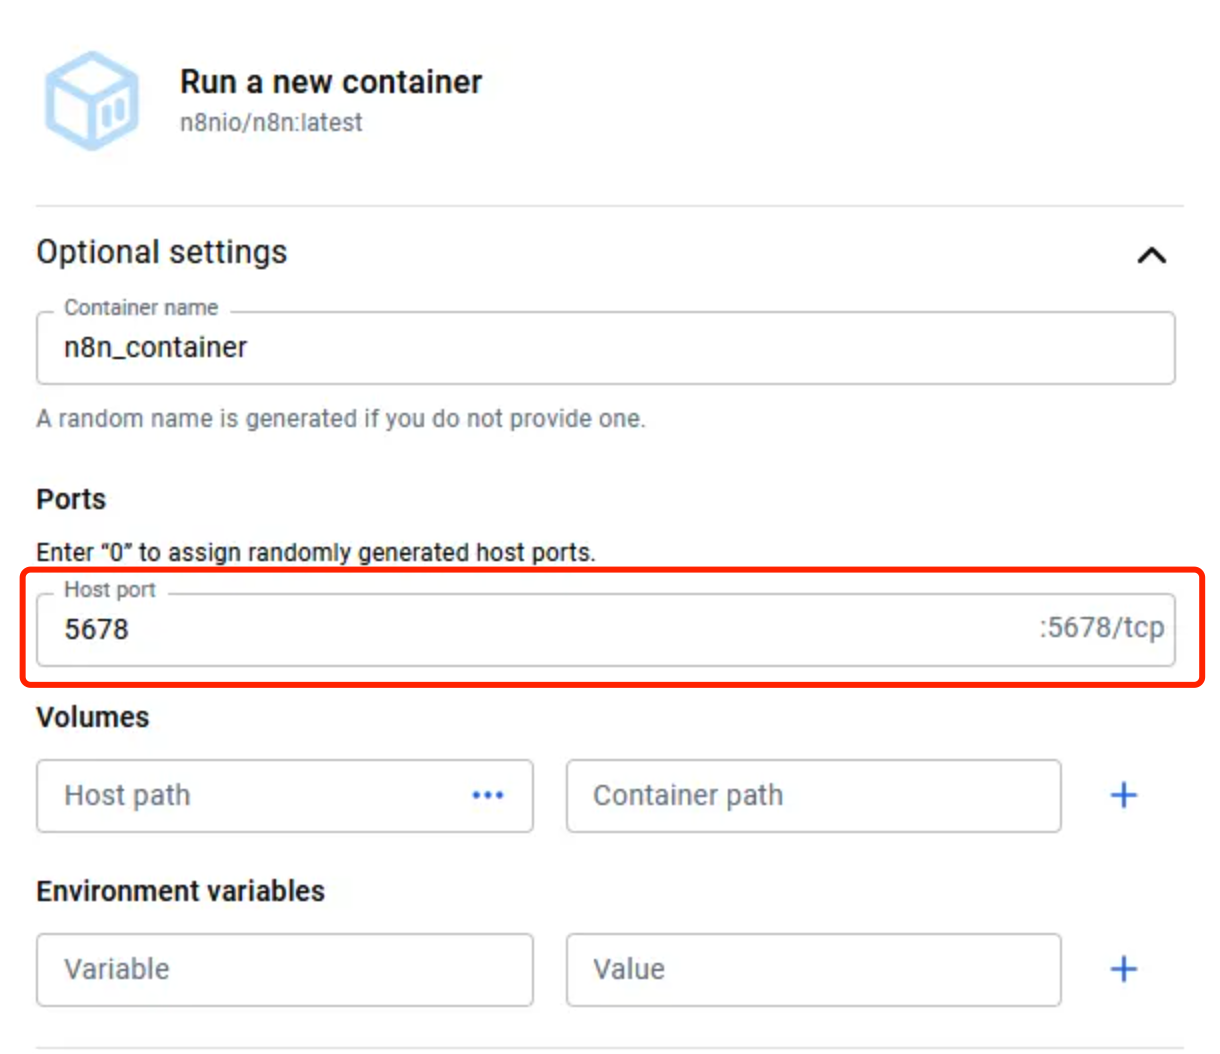Click the Ports section label

click(71, 499)
